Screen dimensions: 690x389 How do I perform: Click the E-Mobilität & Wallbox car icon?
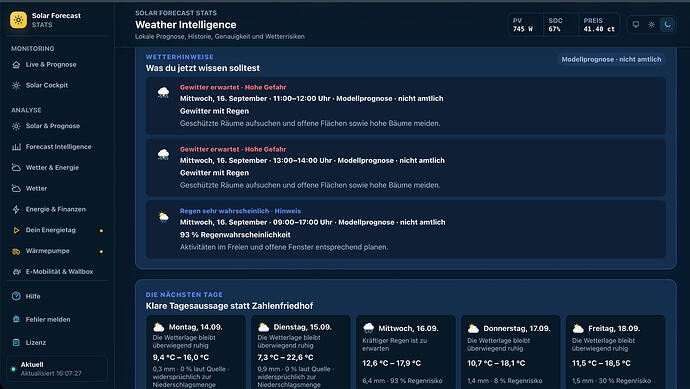pos(16,272)
